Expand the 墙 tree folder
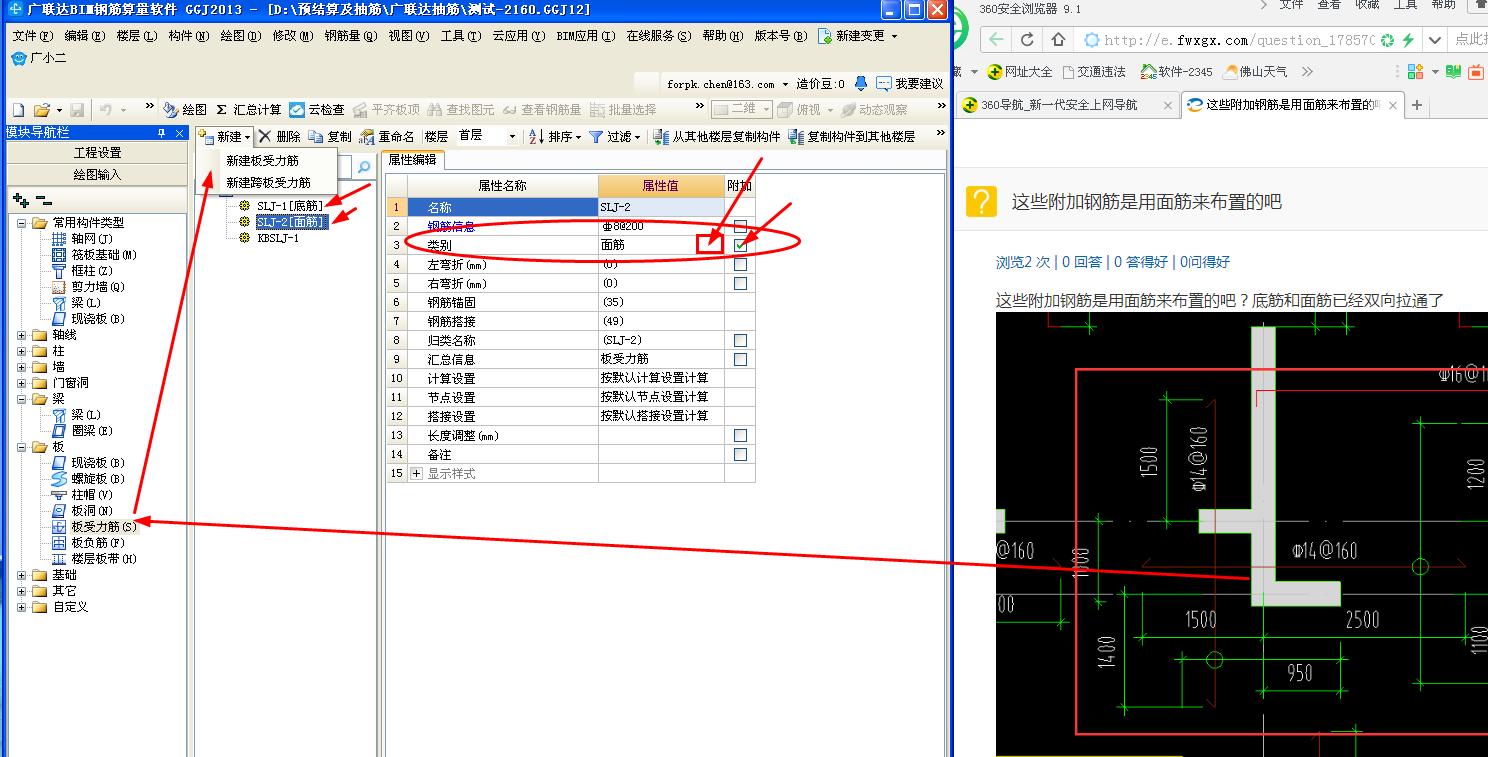Image resolution: width=1488 pixels, height=757 pixels. tap(22, 367)
